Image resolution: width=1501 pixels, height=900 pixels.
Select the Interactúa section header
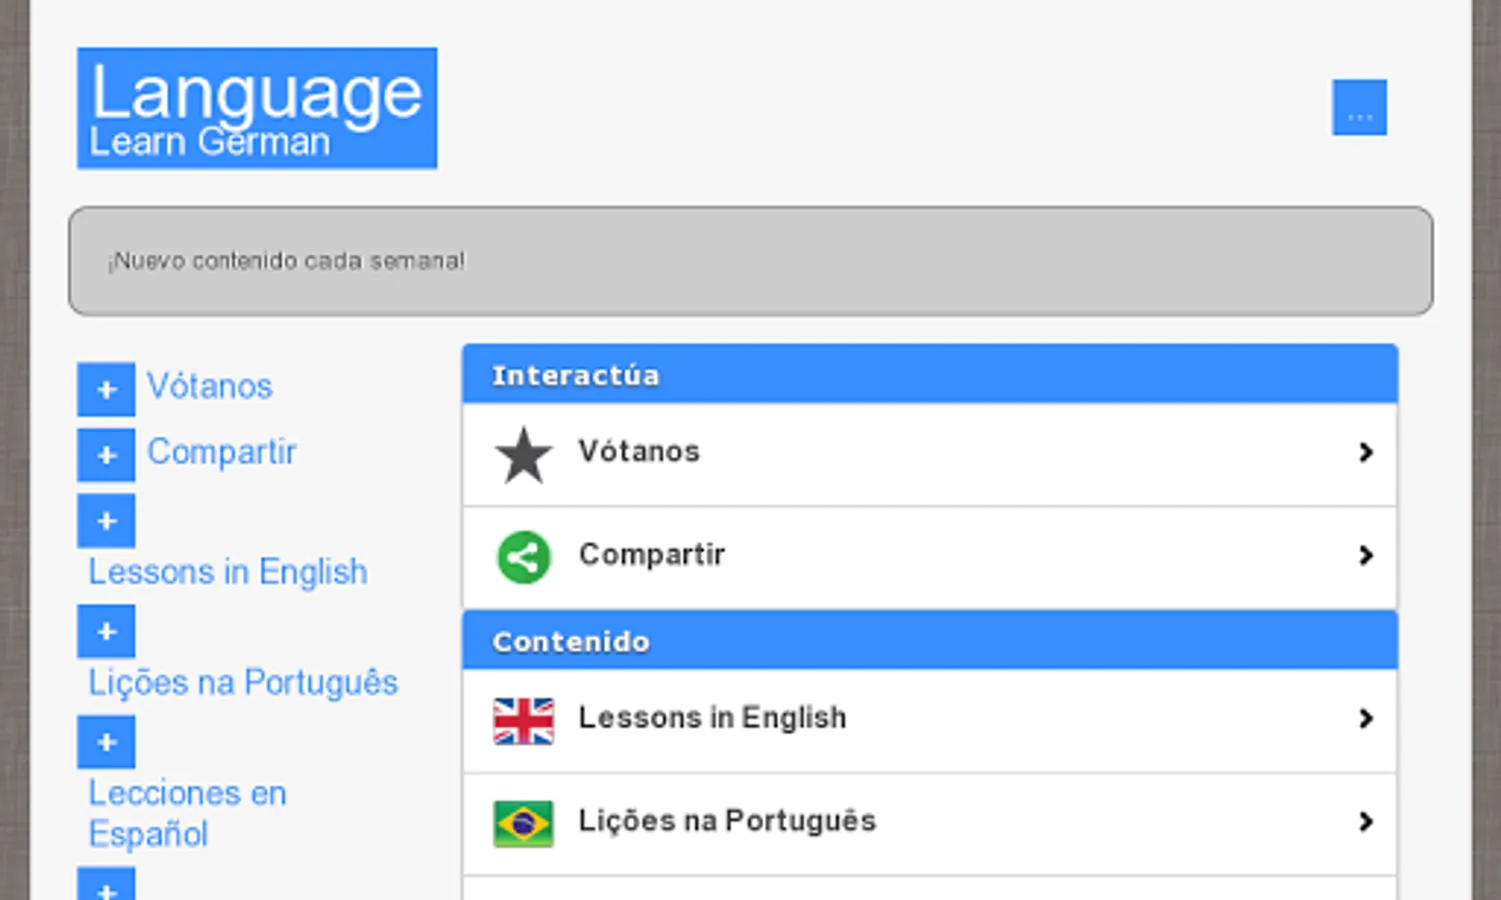[929, 375]
